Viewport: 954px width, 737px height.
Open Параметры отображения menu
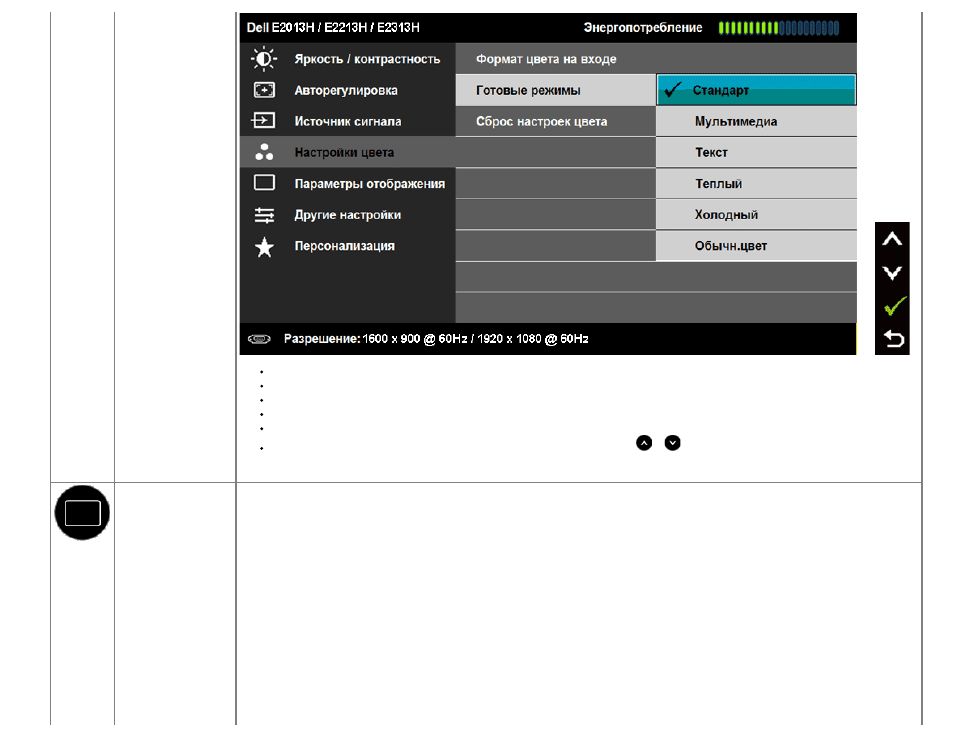point(347,183)
